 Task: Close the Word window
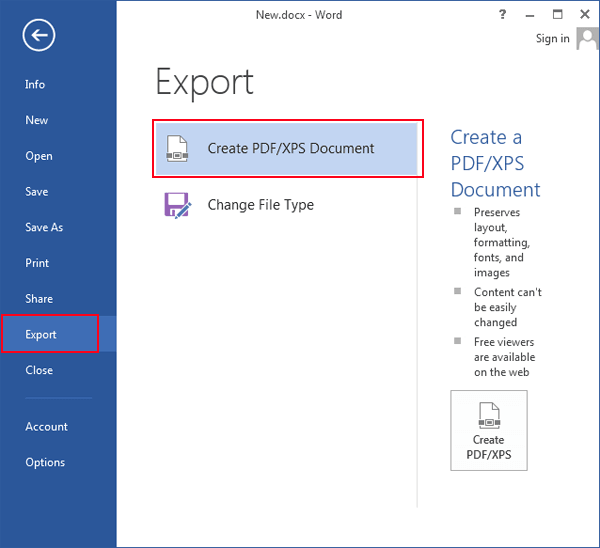click(585, 15)
